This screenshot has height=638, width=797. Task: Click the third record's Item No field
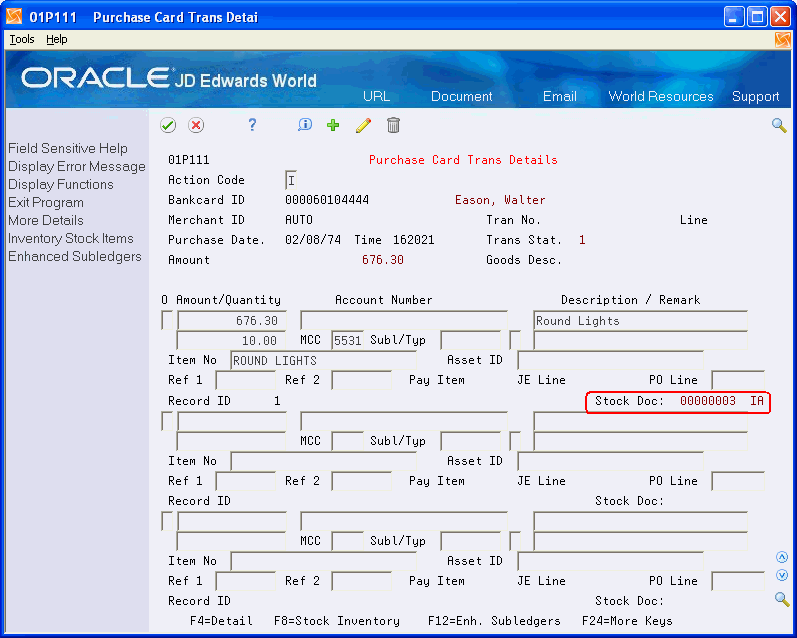pyautogui.click(x=324, y=561)
